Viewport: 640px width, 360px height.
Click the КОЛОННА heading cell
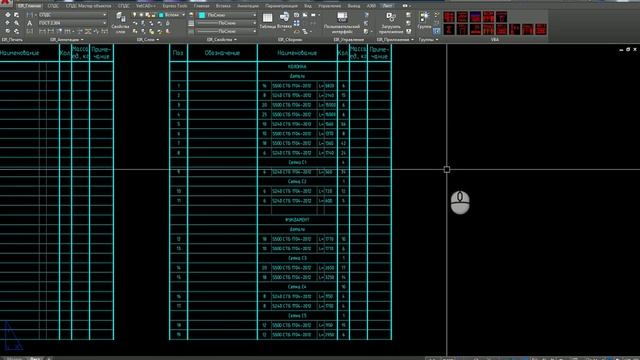click(297, 67)
